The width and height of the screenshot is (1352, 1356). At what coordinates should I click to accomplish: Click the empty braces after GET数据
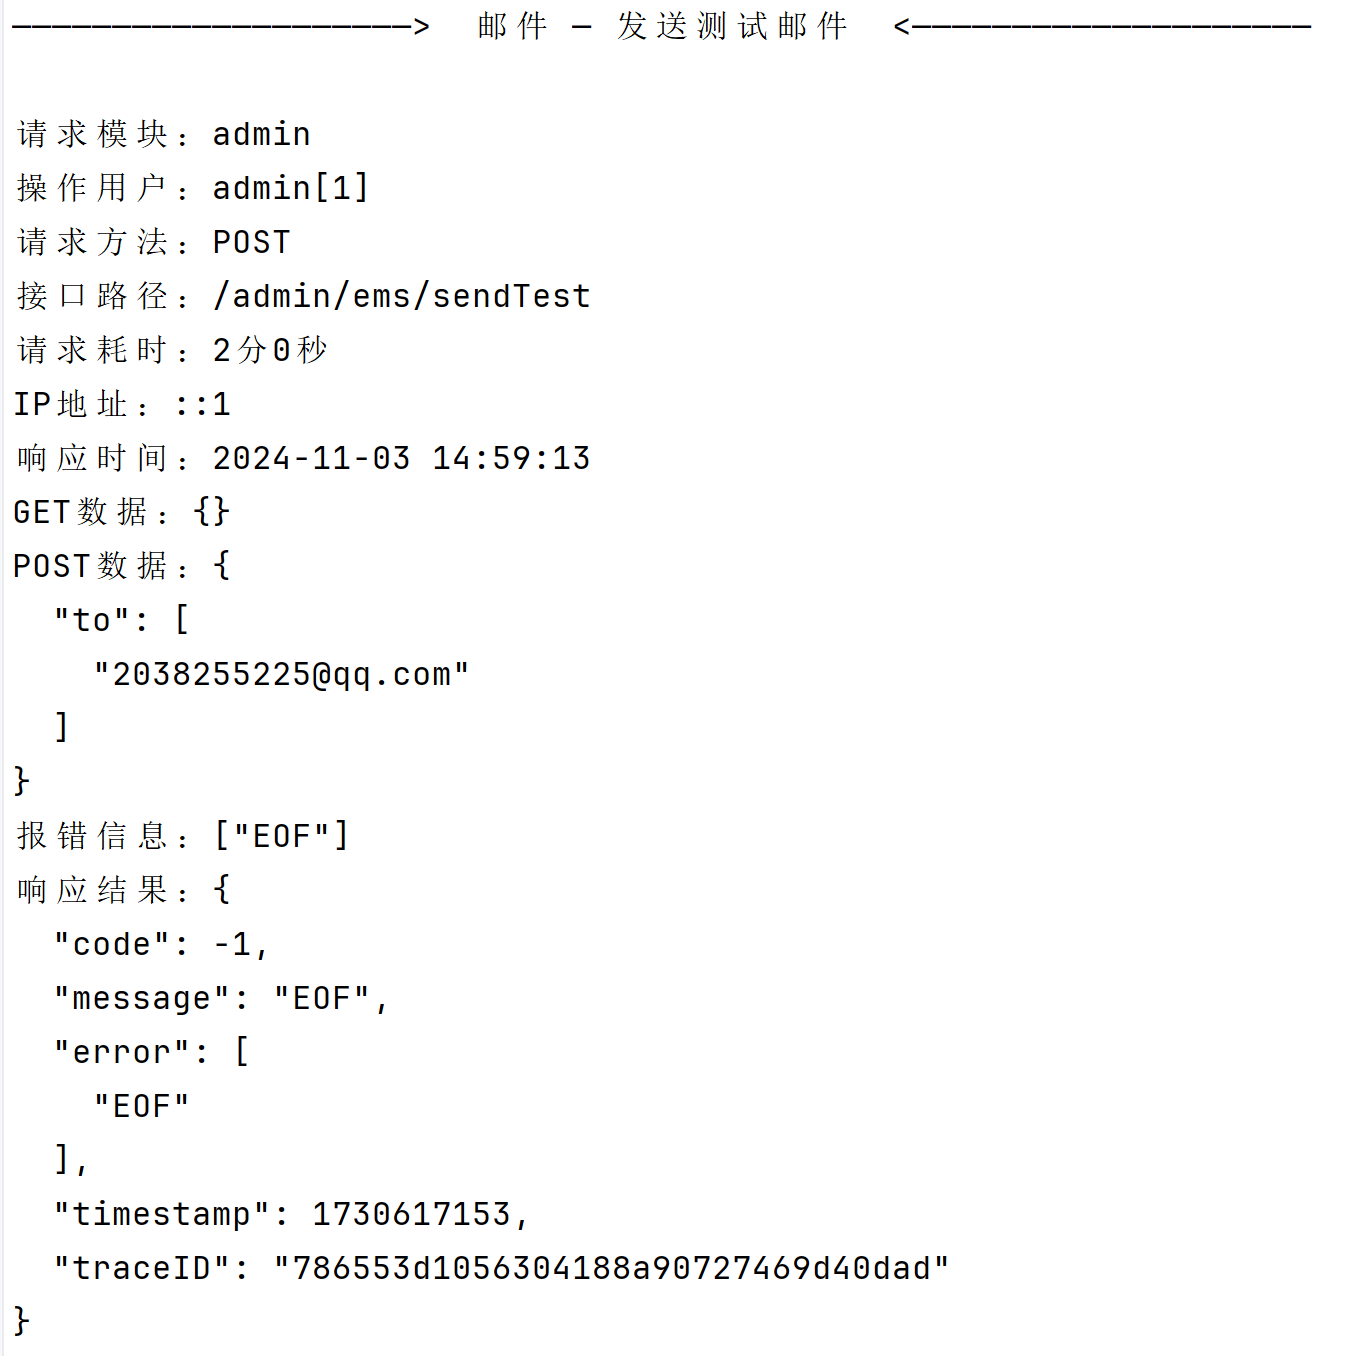point(212,512)
